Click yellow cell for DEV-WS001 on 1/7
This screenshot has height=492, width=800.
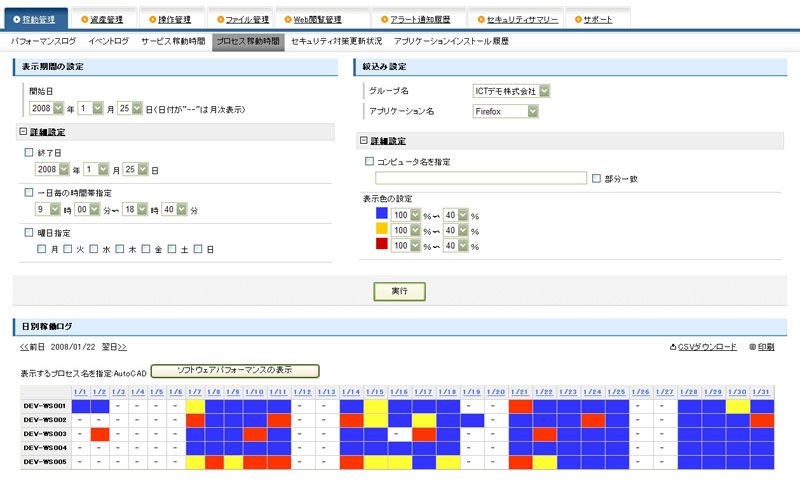pos(195,406)
